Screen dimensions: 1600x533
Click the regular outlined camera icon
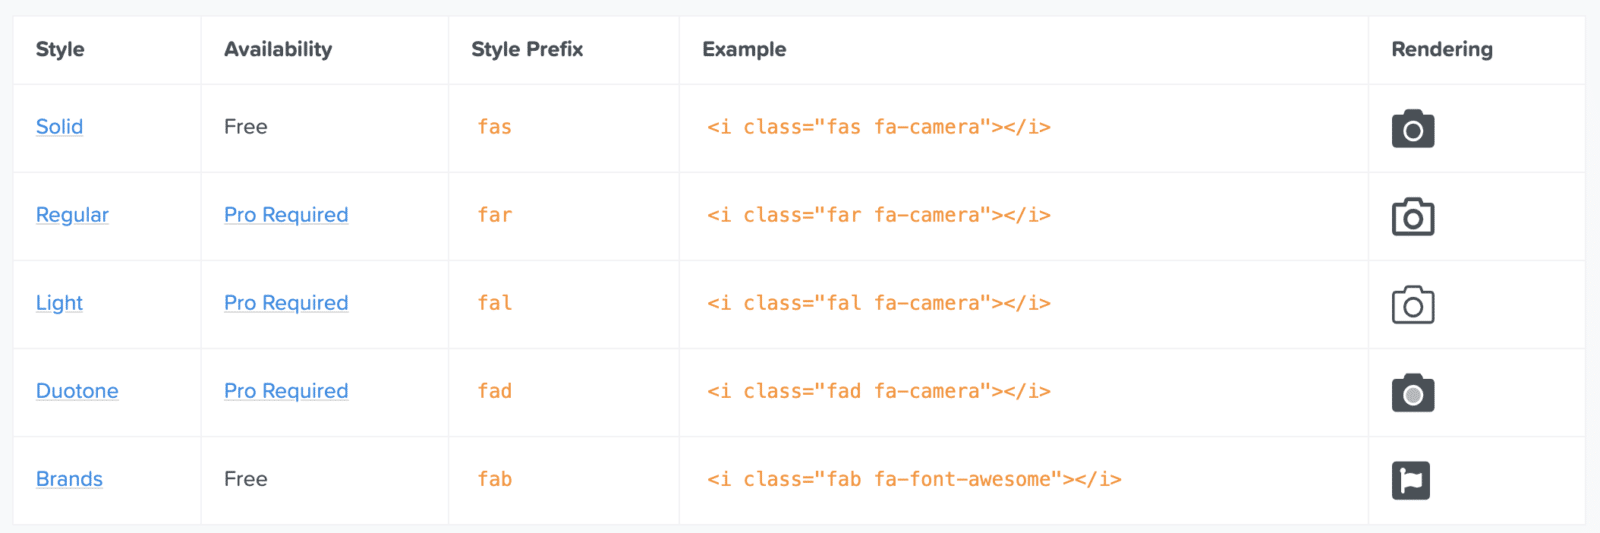point(1412,217)
